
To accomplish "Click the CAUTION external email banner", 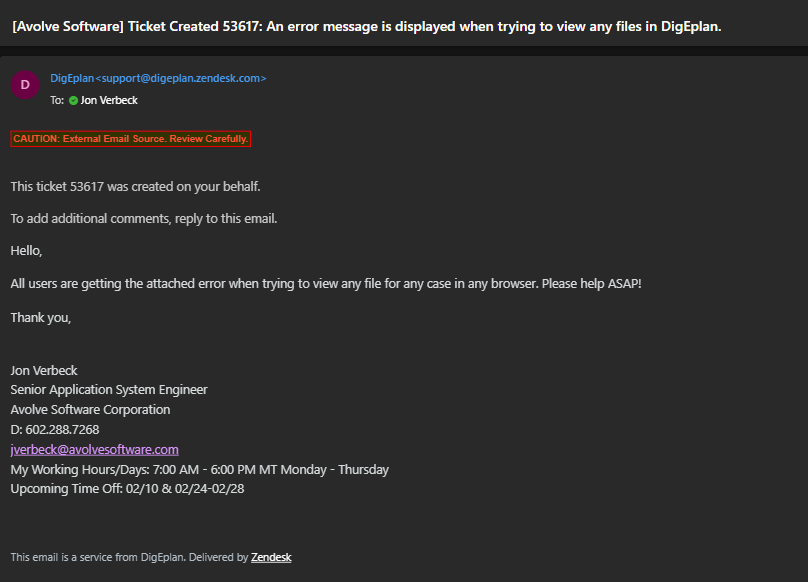I will pyautogui.click(x=131, y=139).
